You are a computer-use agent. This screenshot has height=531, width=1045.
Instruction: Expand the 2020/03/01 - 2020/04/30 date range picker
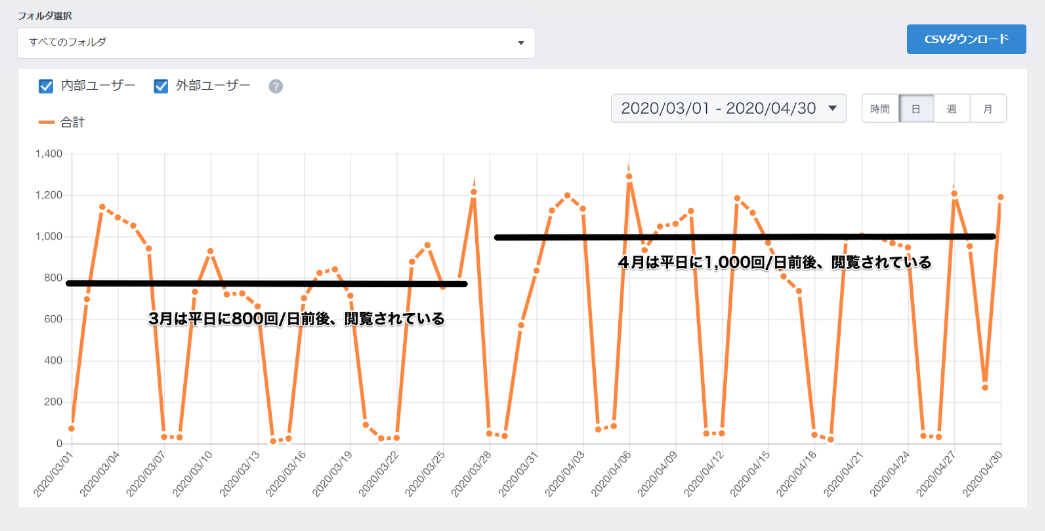(x=728, y=108)
